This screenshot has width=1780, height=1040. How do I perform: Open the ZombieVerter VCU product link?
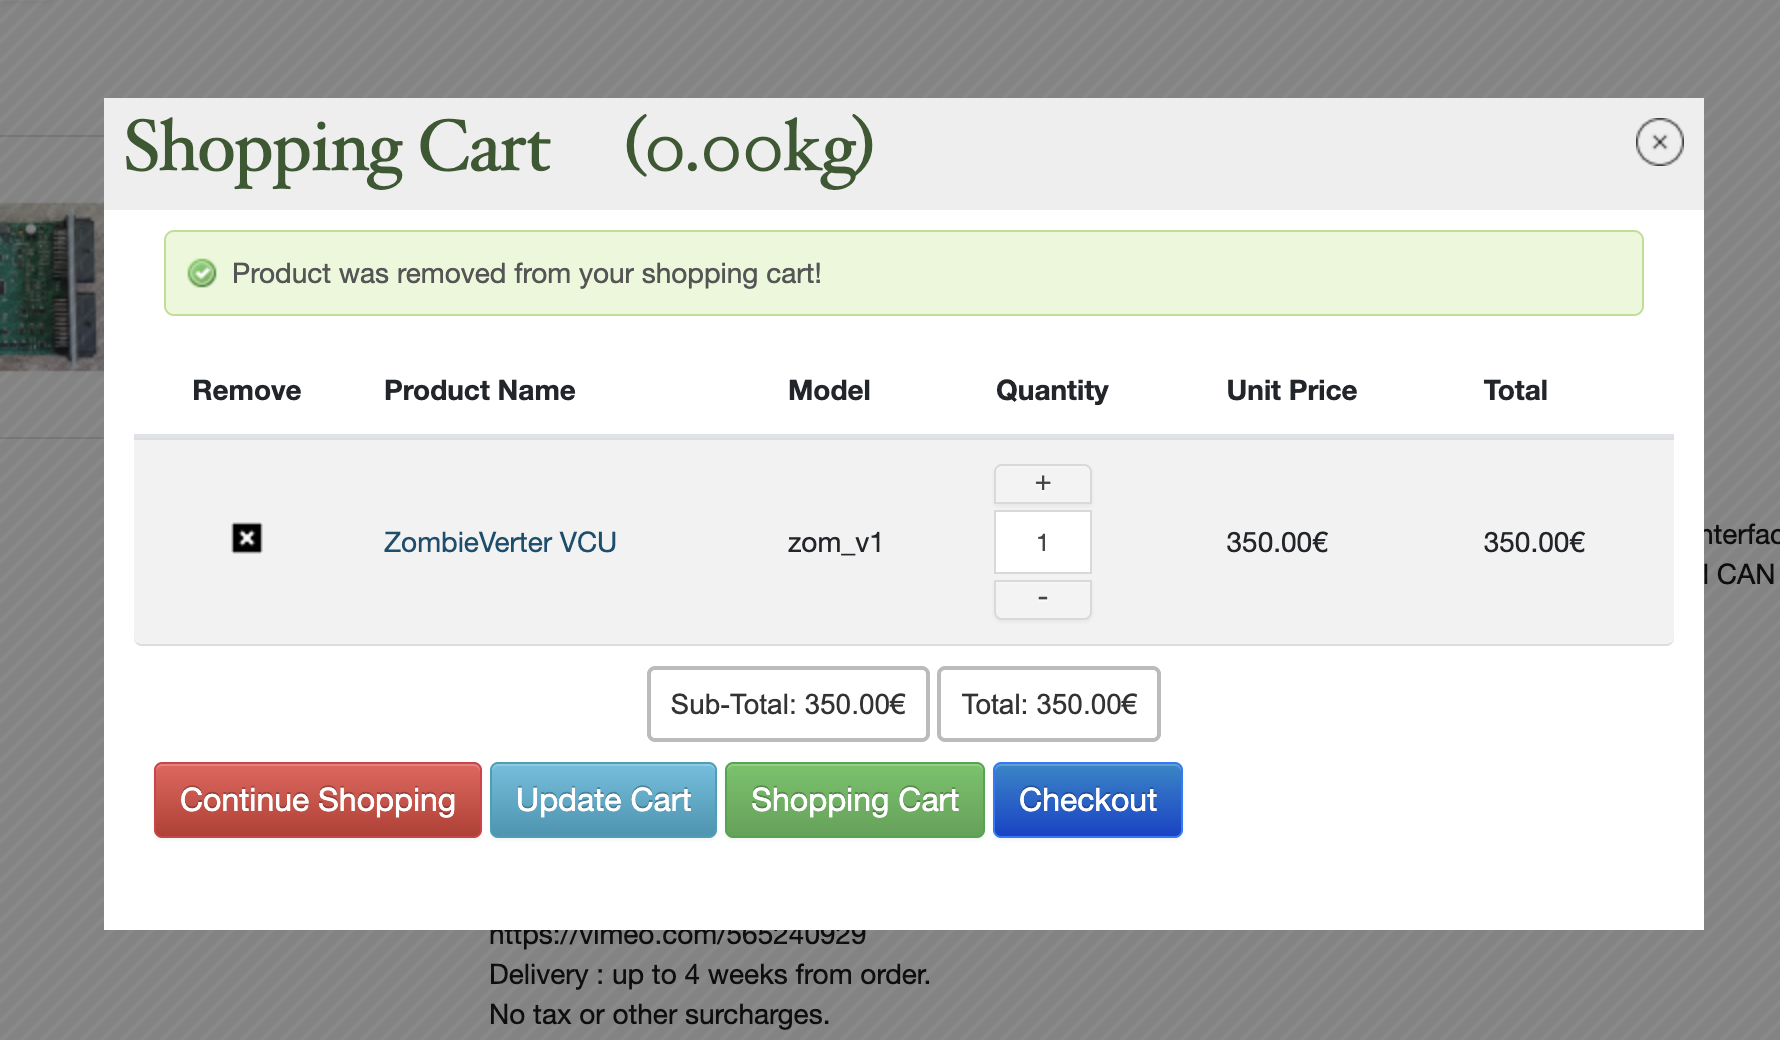click(x=500, y=542)
